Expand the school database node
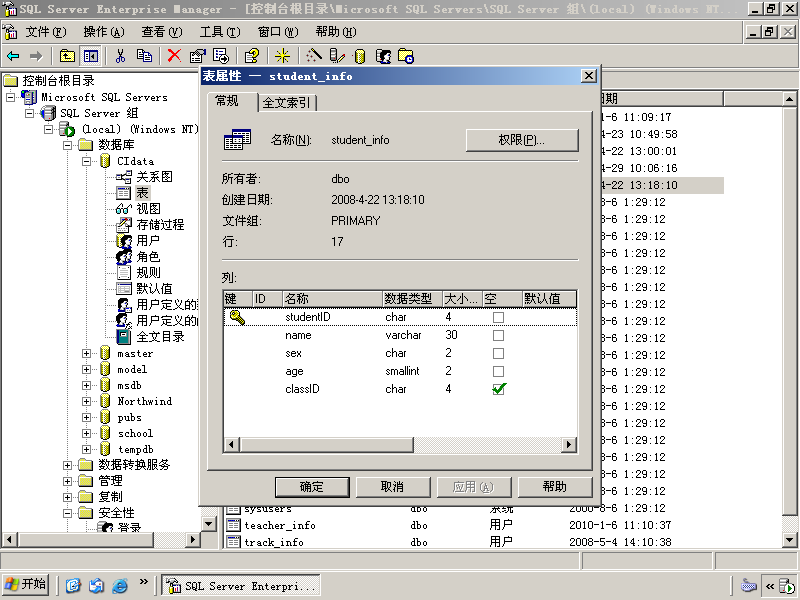 point(86,433)
